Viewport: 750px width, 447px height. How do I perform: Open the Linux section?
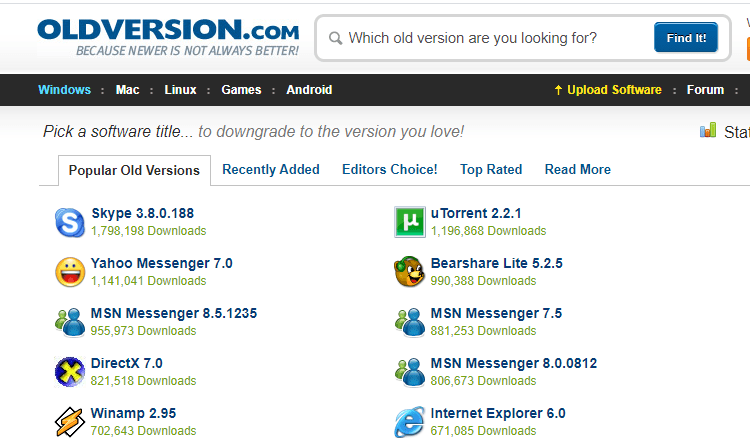coord(180,90)
